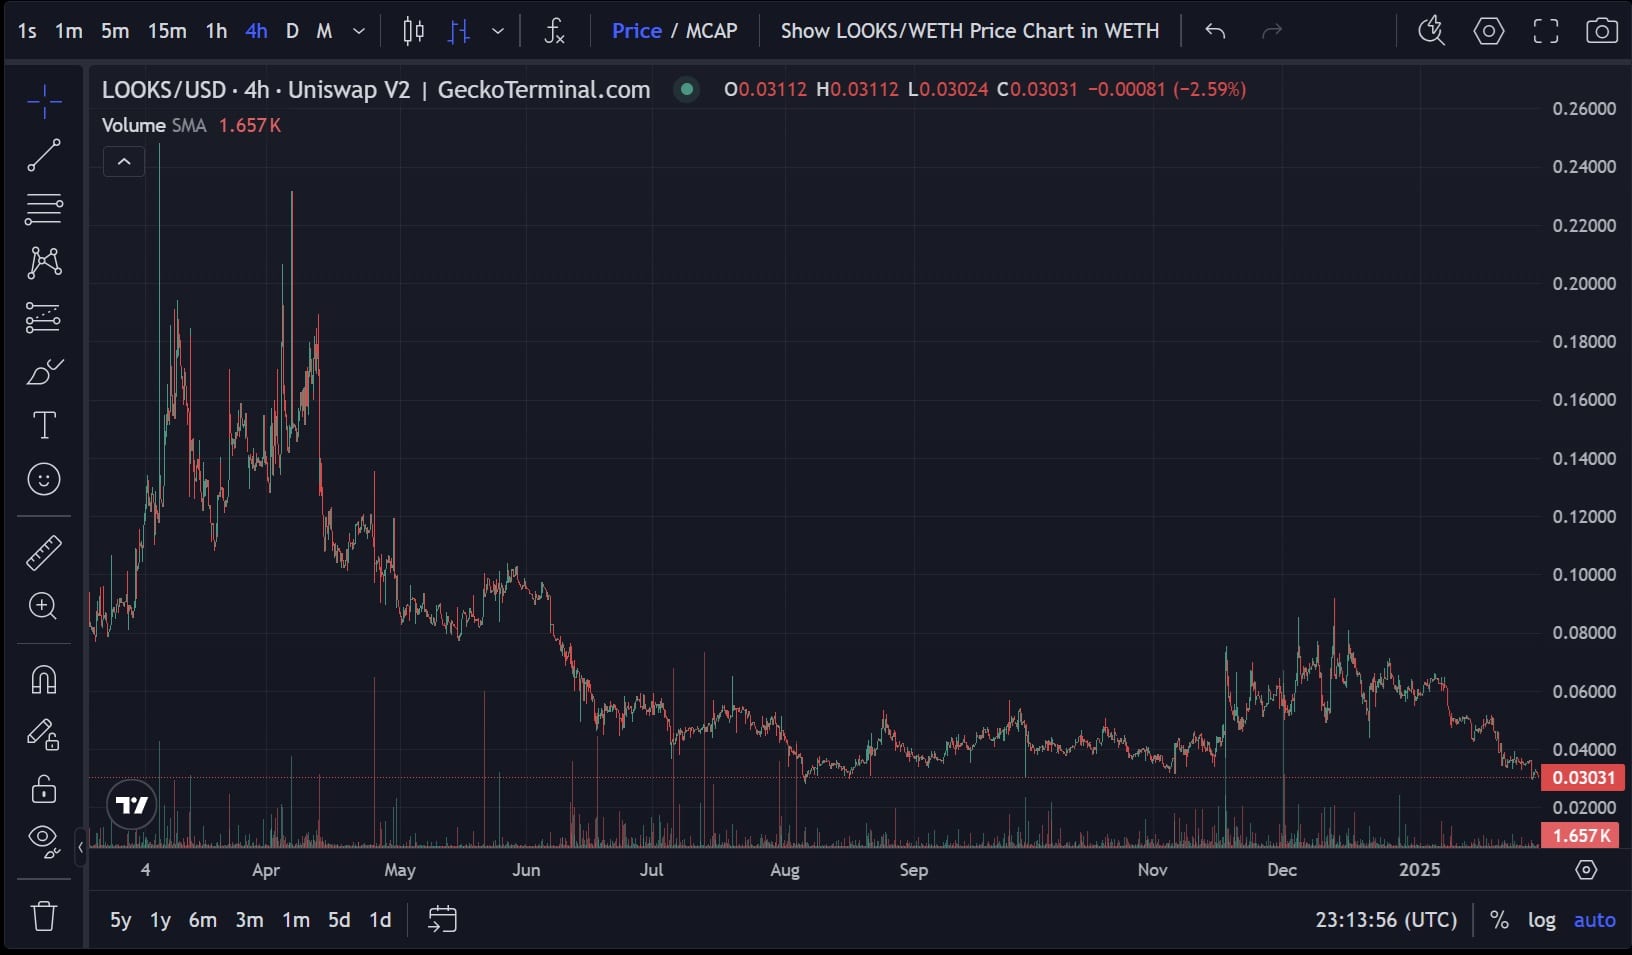Open the indicators fx panel
Screen dimensions: 1632x955
(x=555, y=31)
